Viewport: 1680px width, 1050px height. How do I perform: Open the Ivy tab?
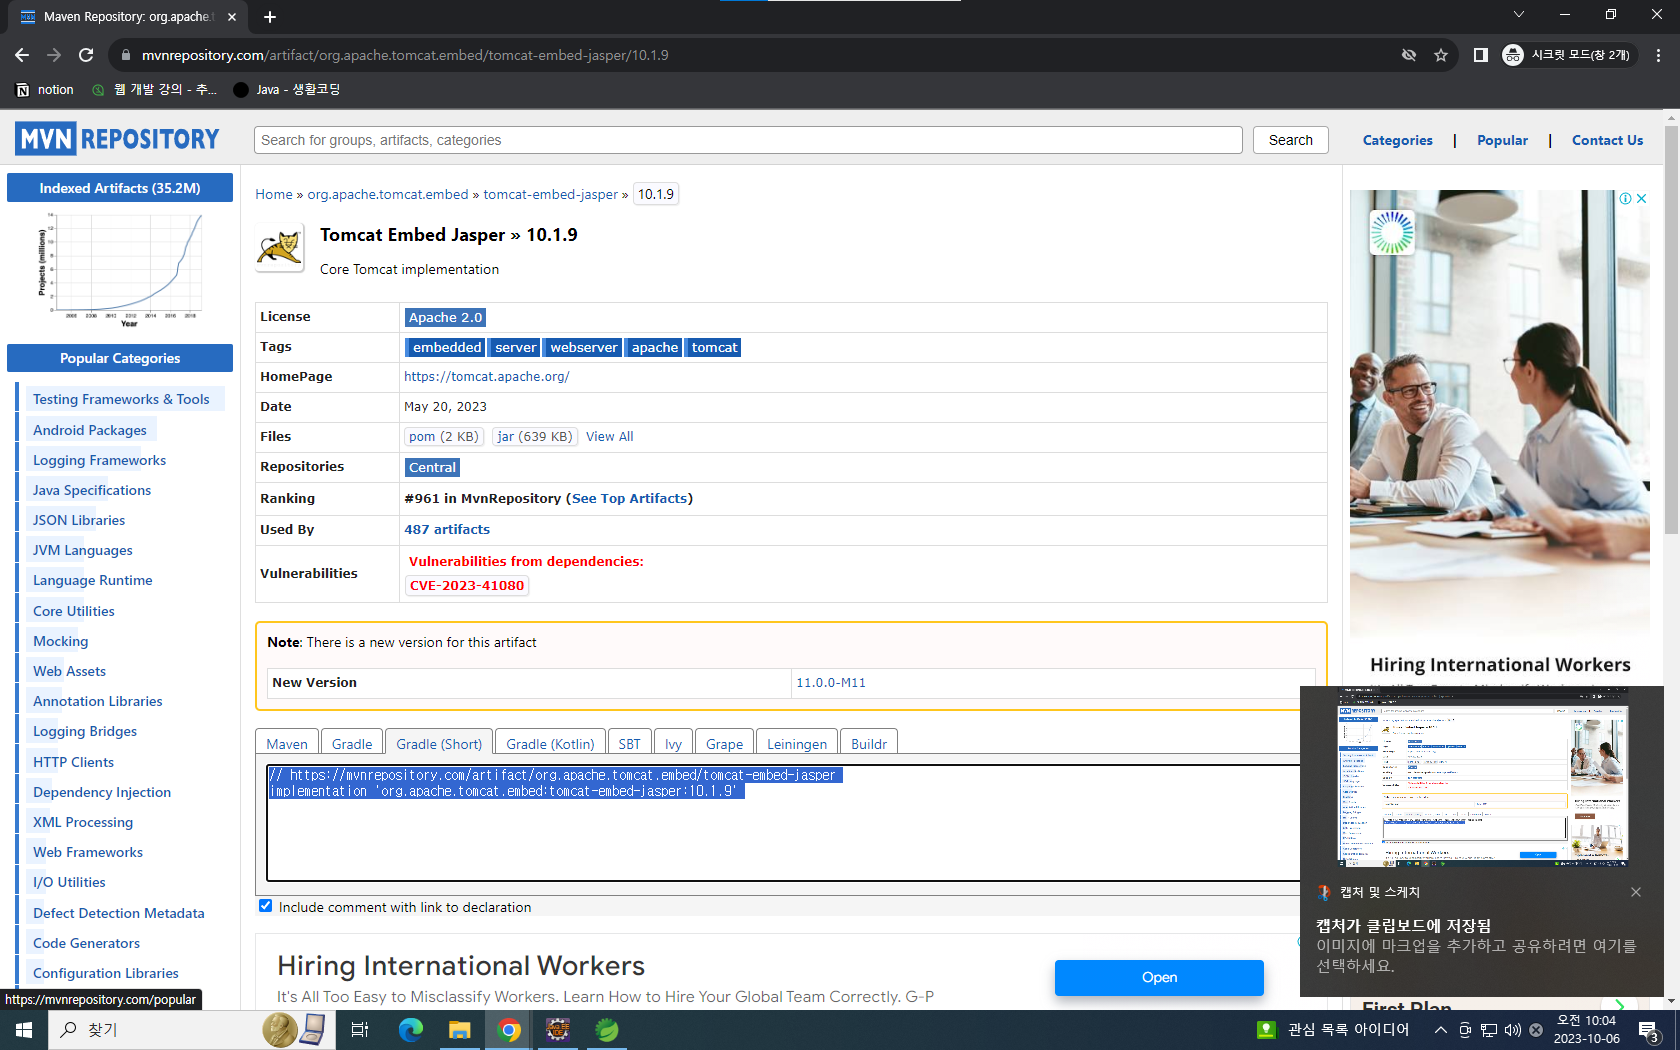pos(673,743)
